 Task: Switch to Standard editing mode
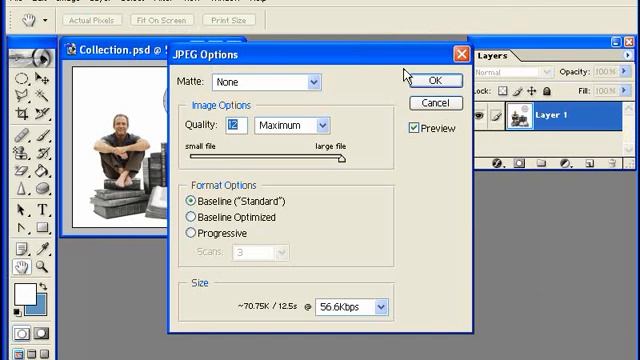21,333
